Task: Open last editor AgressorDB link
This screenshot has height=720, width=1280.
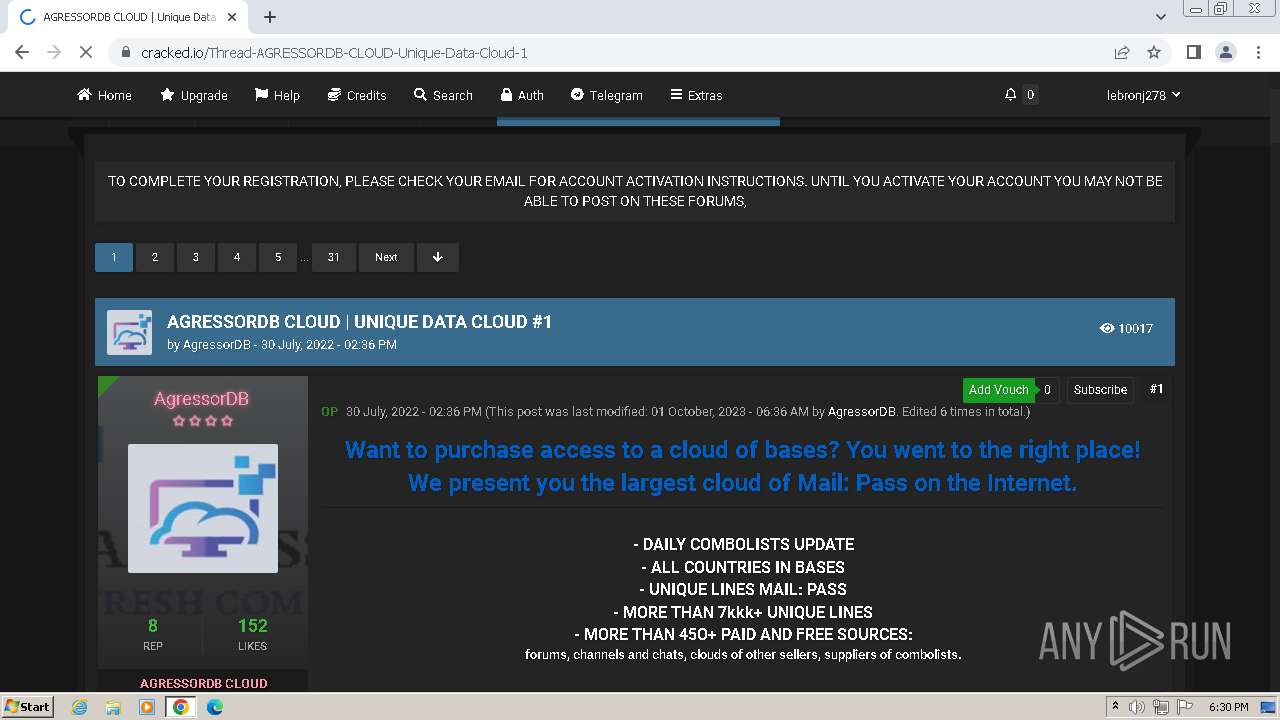Action: click(x=861, y=412)
